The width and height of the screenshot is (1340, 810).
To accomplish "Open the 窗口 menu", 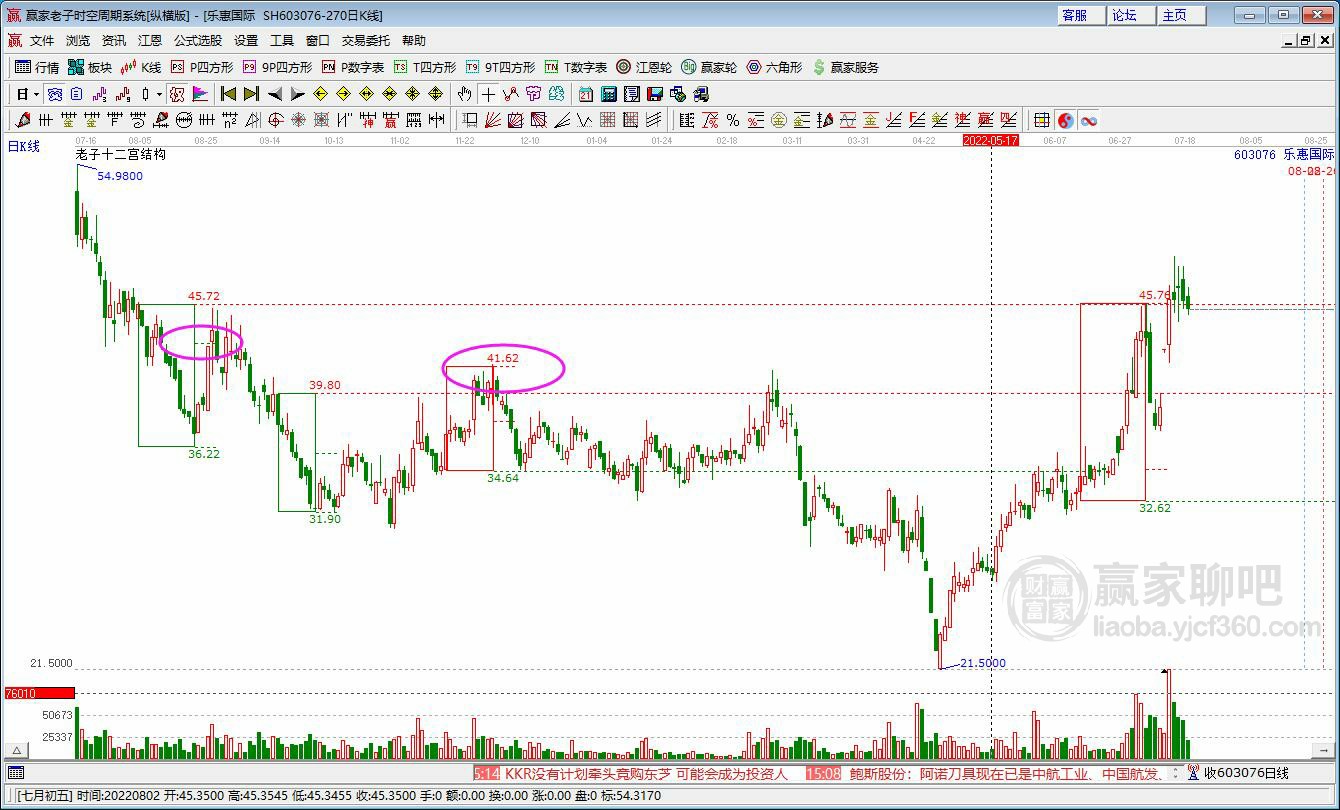I will pyautogui.click(x=318, y=41).
